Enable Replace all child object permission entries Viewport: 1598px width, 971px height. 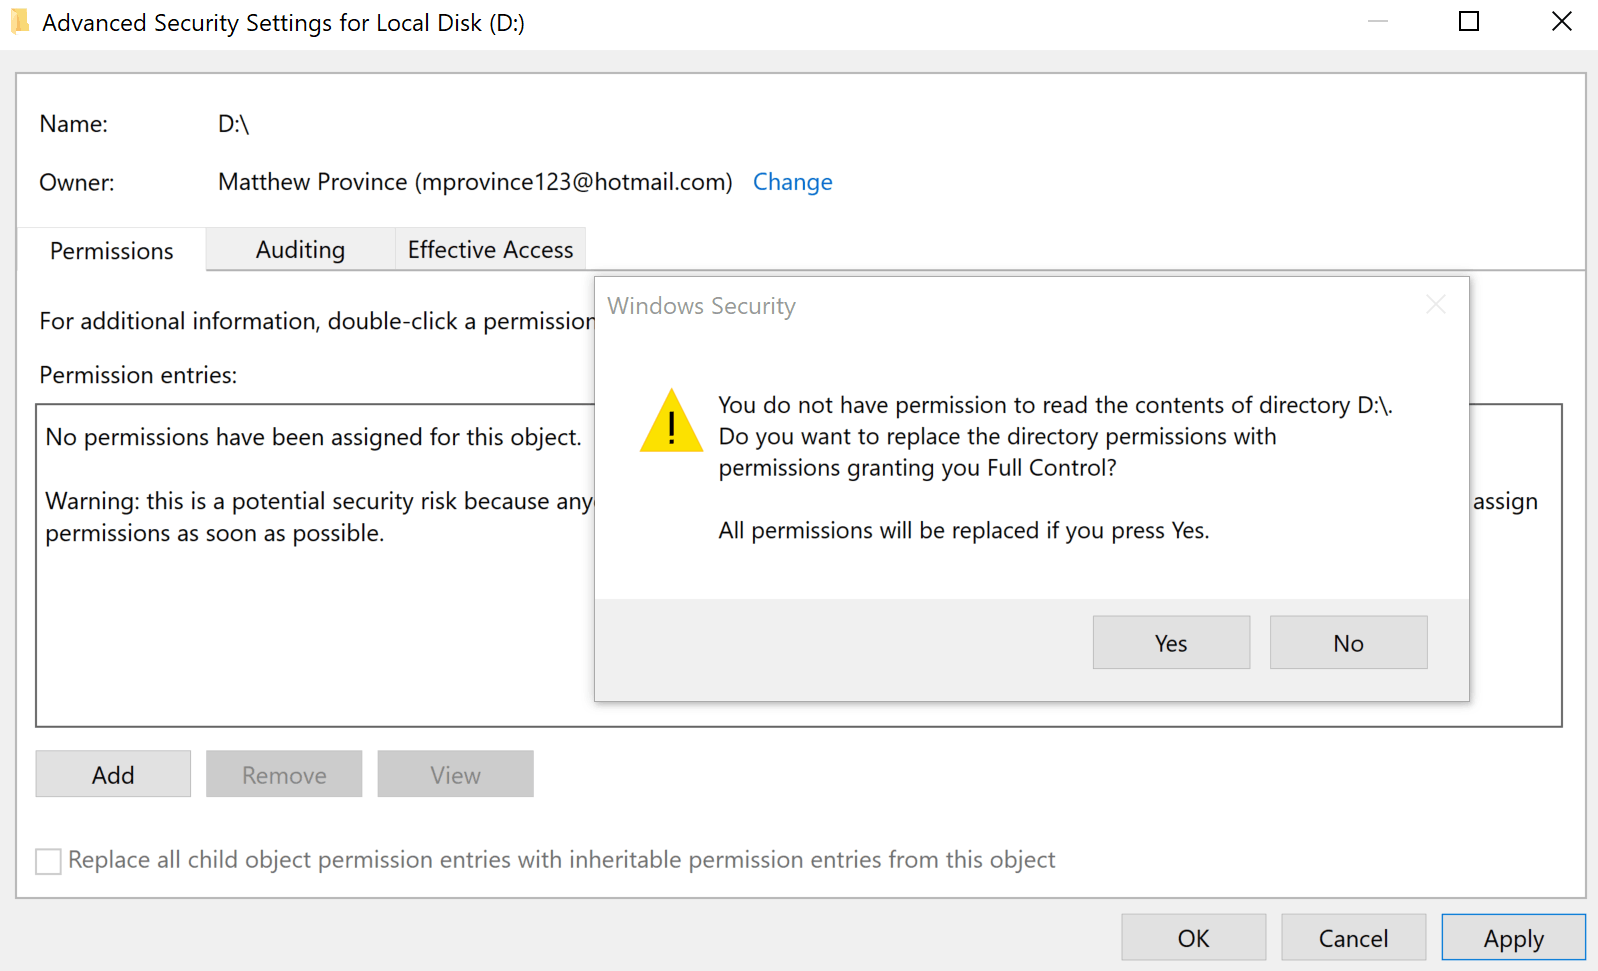click(x=48, y=861)
